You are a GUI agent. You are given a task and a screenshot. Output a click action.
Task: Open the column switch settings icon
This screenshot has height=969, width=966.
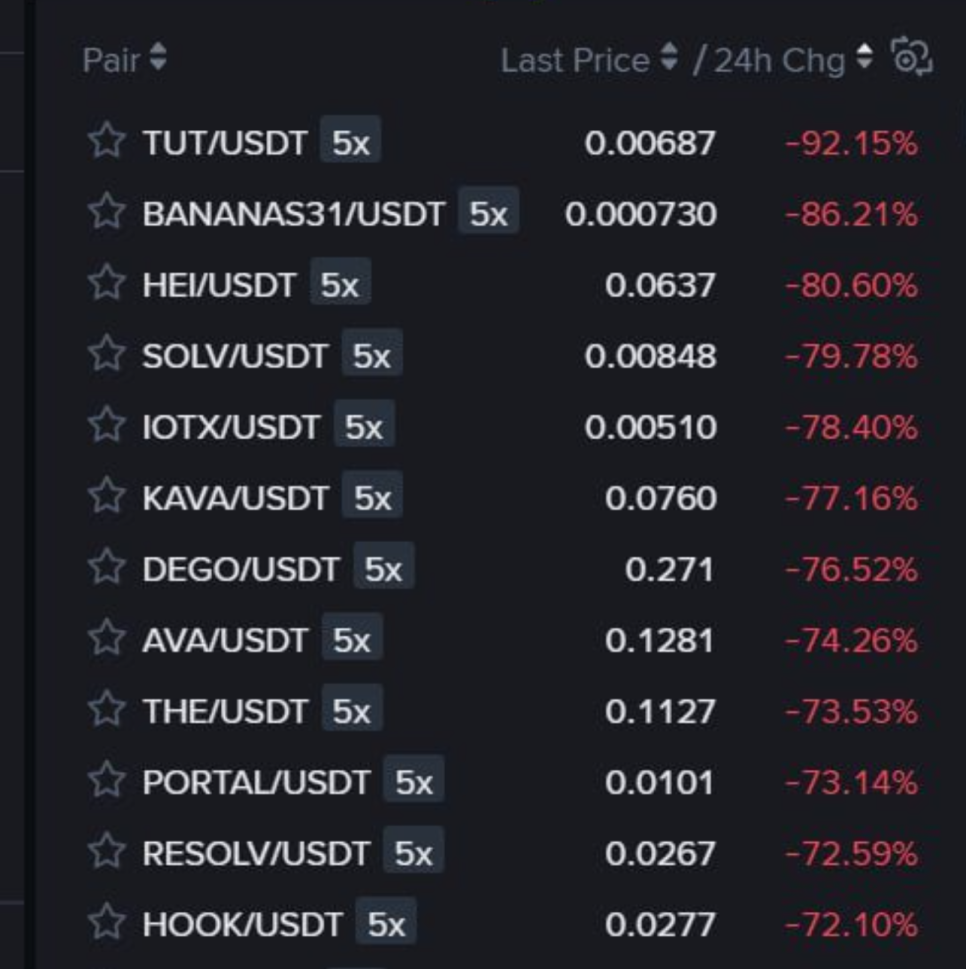coord(911,58)
